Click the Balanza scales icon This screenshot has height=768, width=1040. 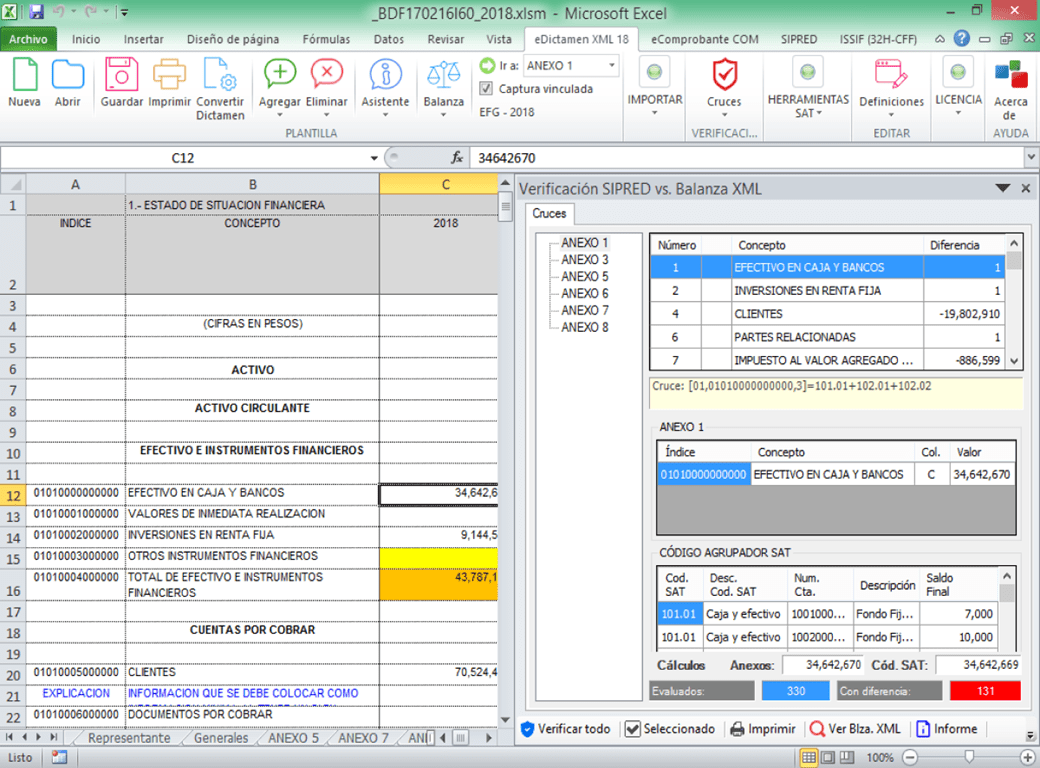click(444, 75)
